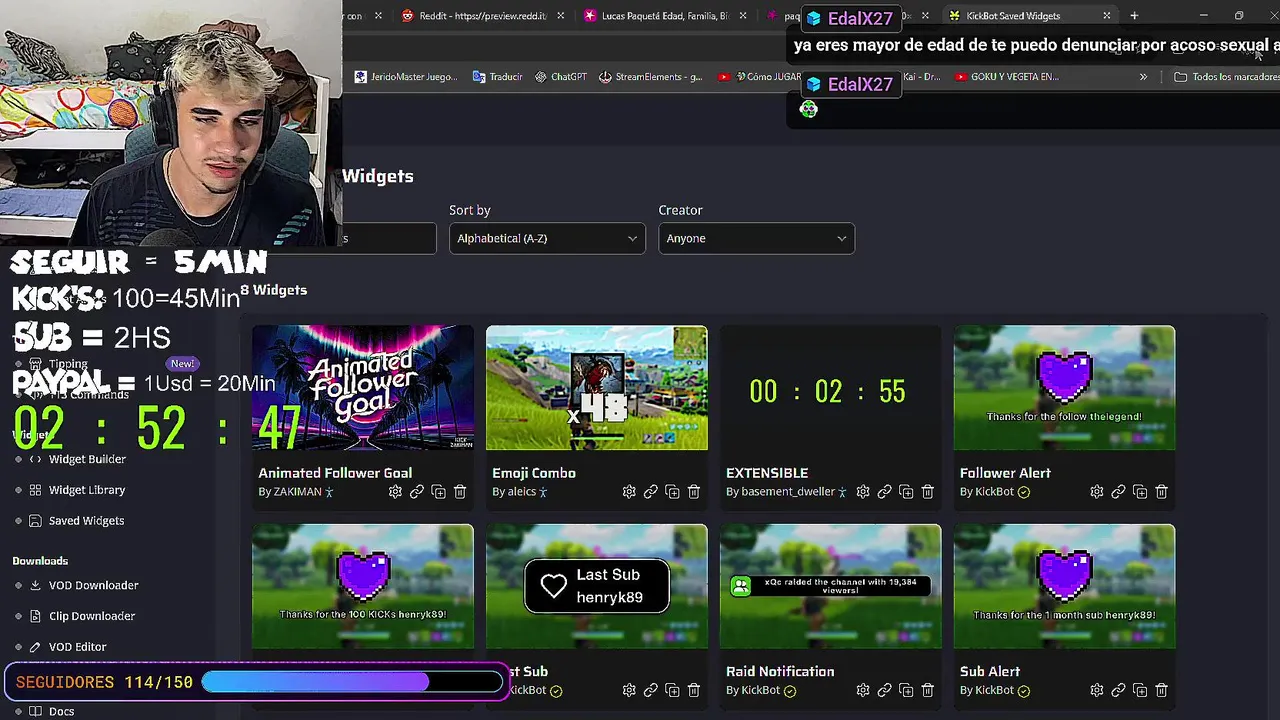The image size is (1280, 720).
Task: Duplicate the Follower Alert widget
Action: pyautogui.click(x=1140, y=492)
